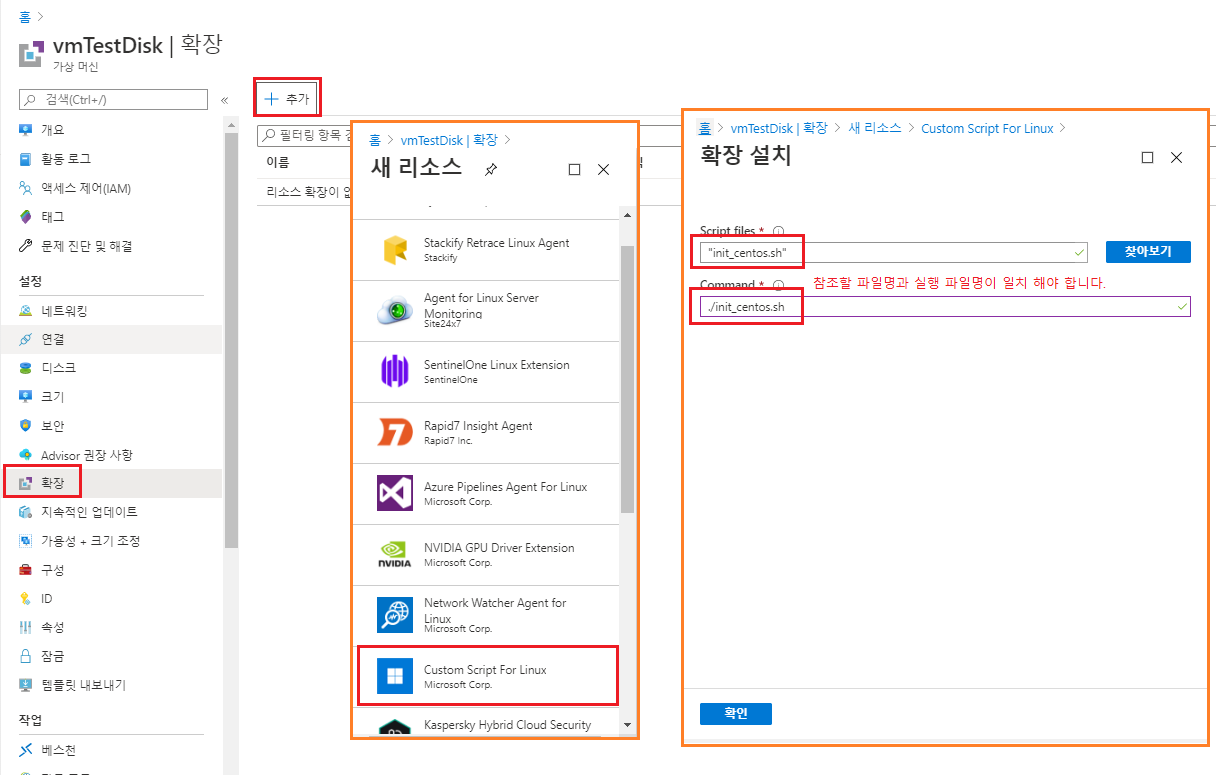Maximize the 확장 설치 panel
Screen dimensions: 1216x775
coord(1147,158)
